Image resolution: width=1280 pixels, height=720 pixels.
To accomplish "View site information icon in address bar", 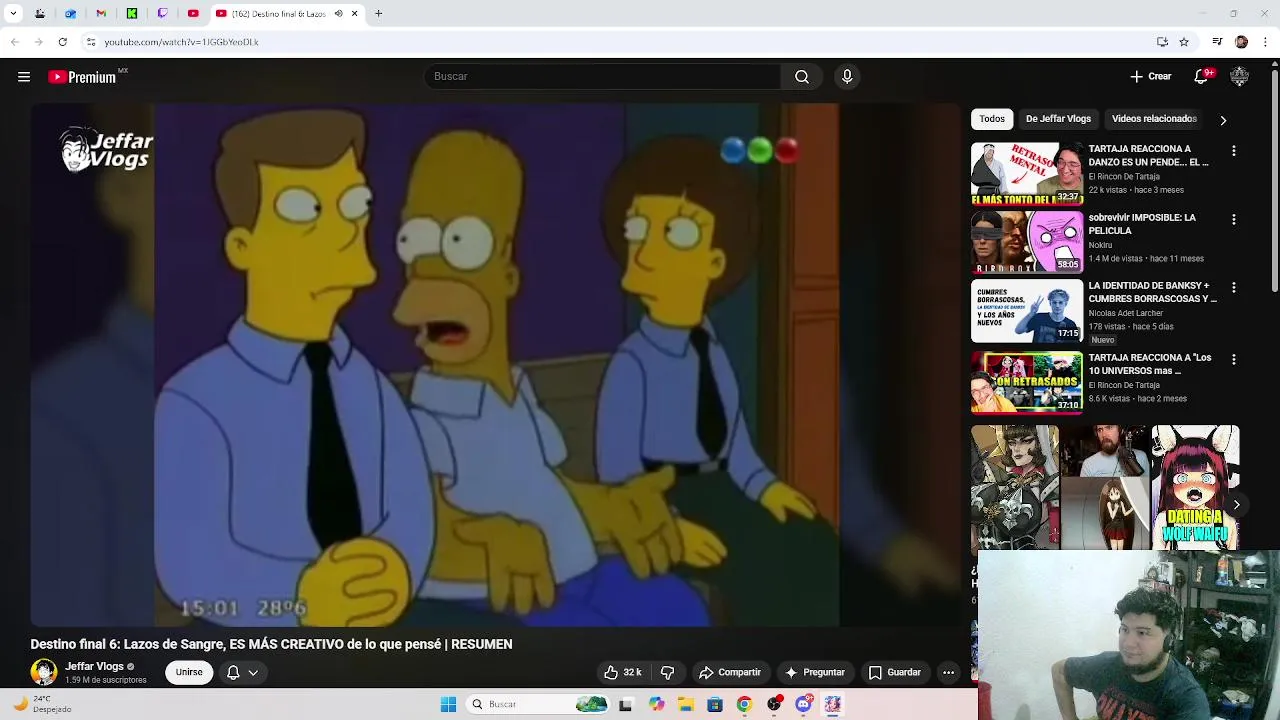I will click(x=90, y=42).
